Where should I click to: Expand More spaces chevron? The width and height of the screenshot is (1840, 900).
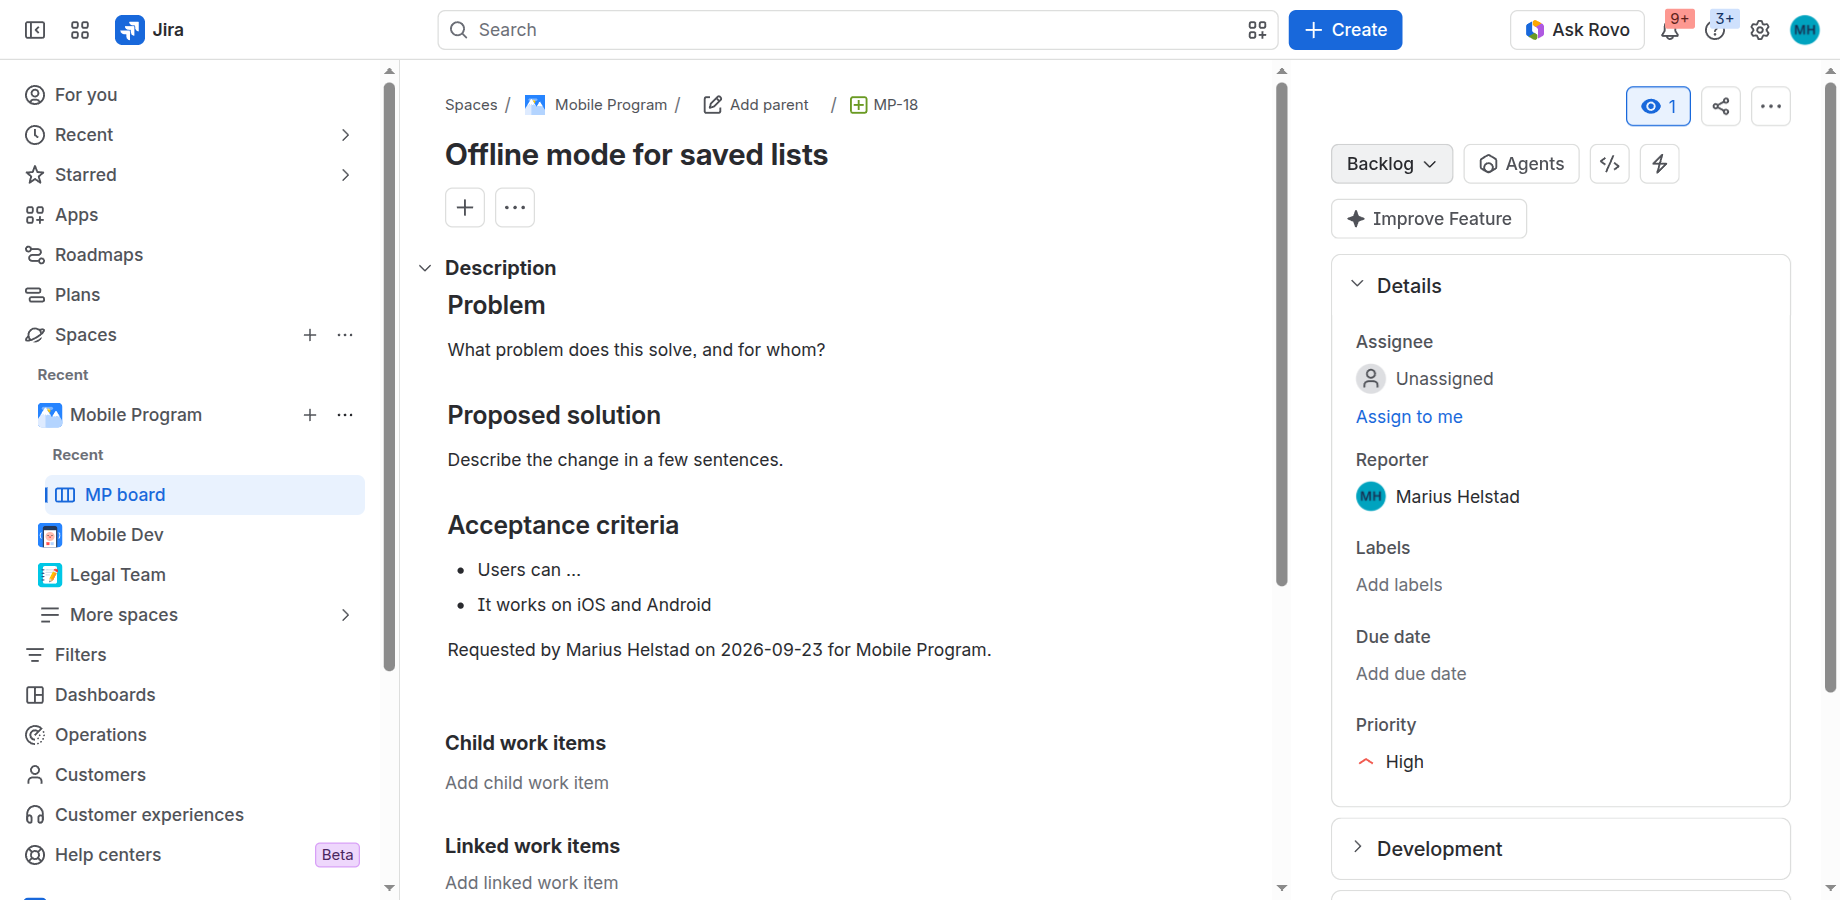click(x=345, y=615)
